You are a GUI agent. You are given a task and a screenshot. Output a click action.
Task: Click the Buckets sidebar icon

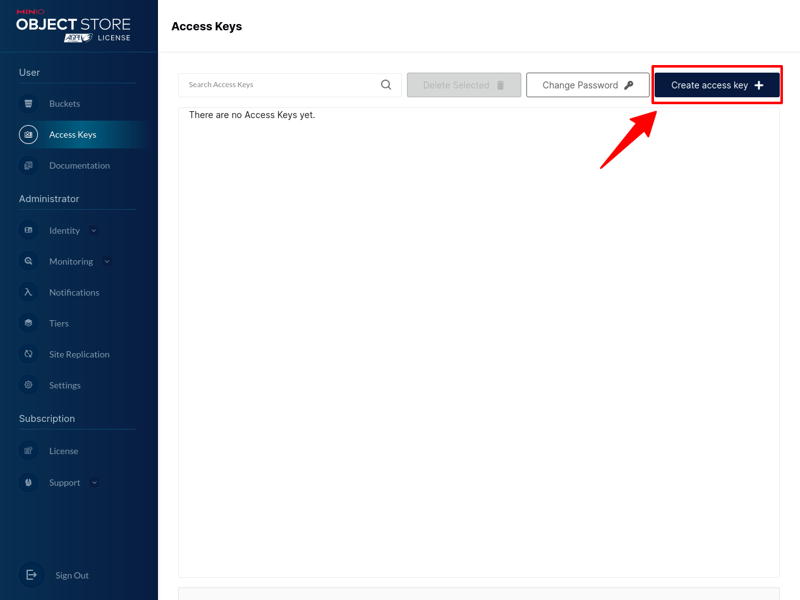coord(28,104)
